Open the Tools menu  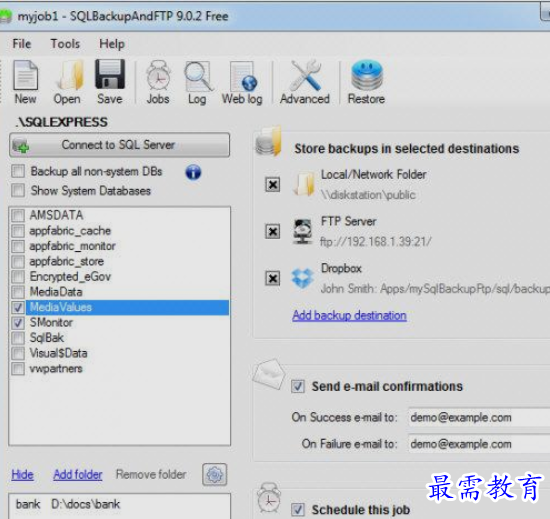(x=65, y=44)
